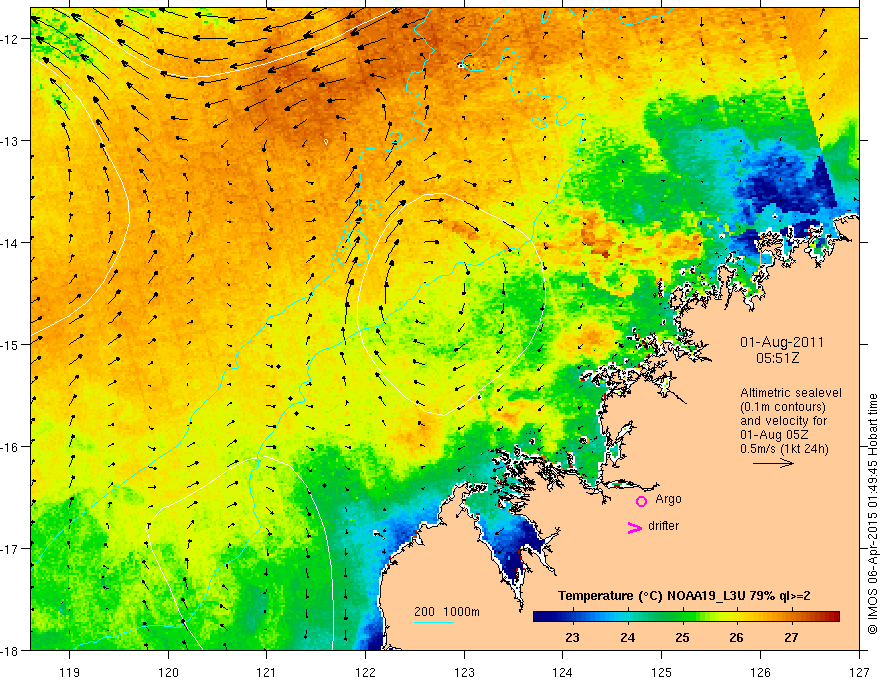This screenshot has width=880, height=680.
Task: Click the Temperature NOAA19_L3U colorbar title
Action: tap(684, 596)
